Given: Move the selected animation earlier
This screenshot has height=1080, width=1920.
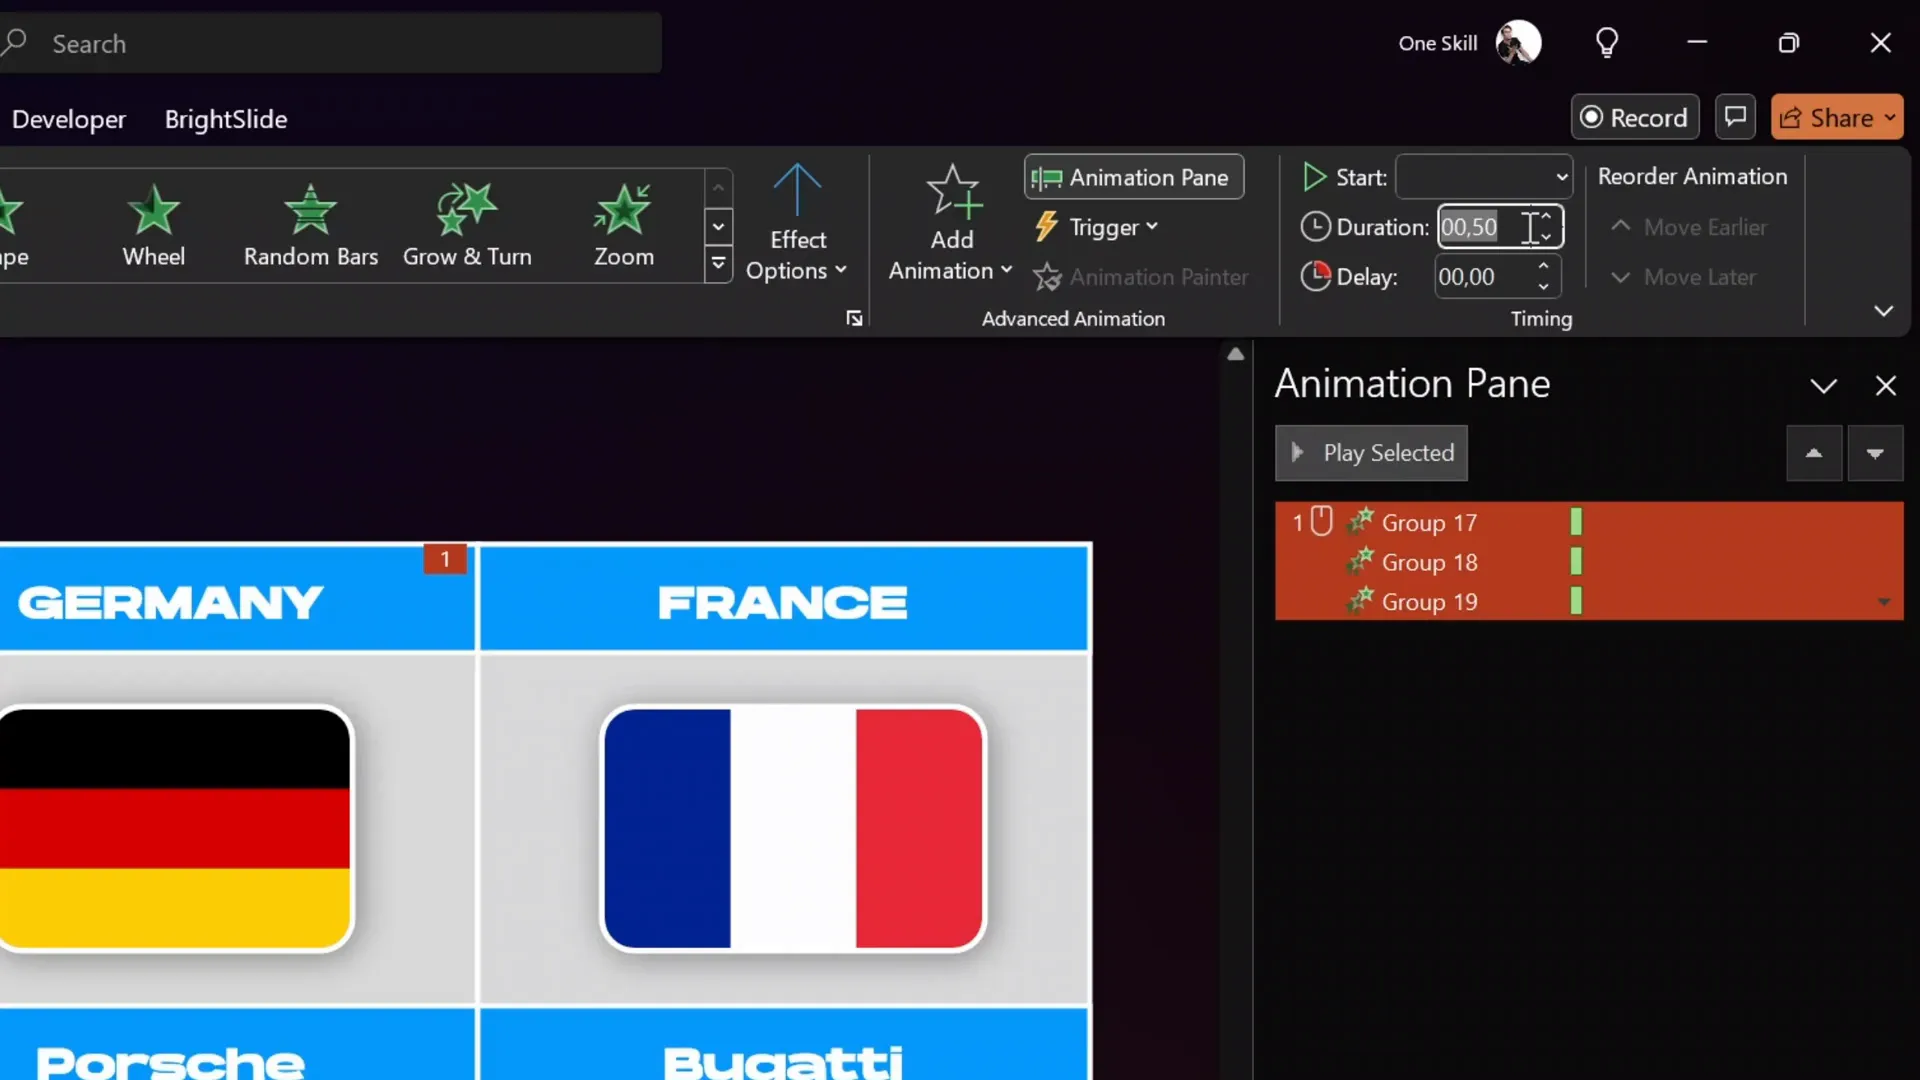Looking at the screenshot, I should 1690,227.
